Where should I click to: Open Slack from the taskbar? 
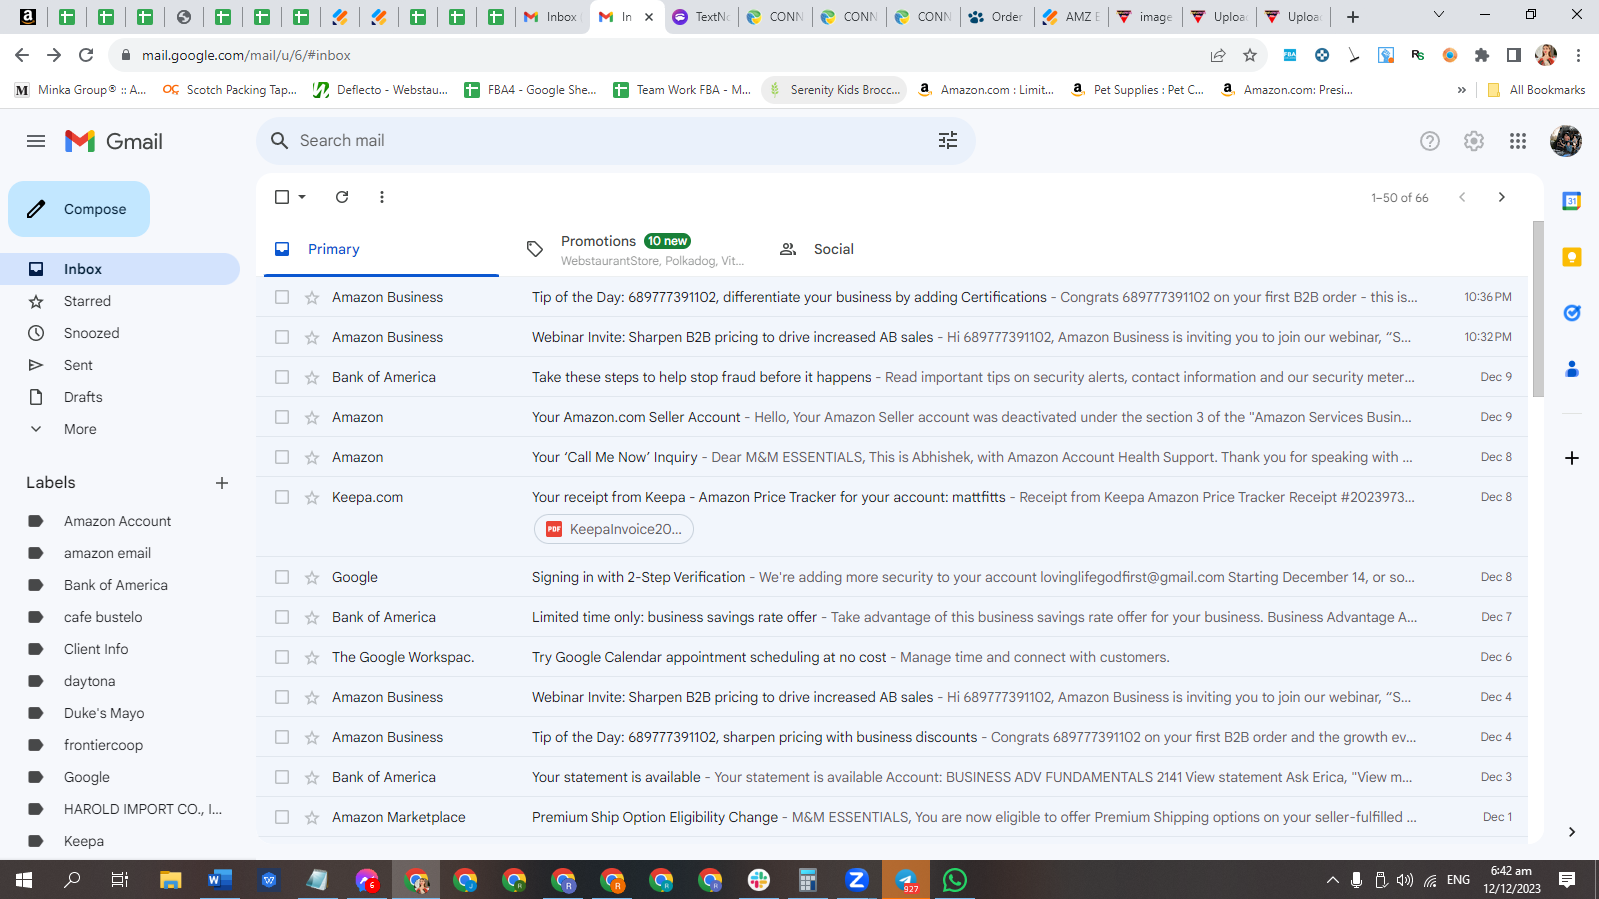[759, 880]
